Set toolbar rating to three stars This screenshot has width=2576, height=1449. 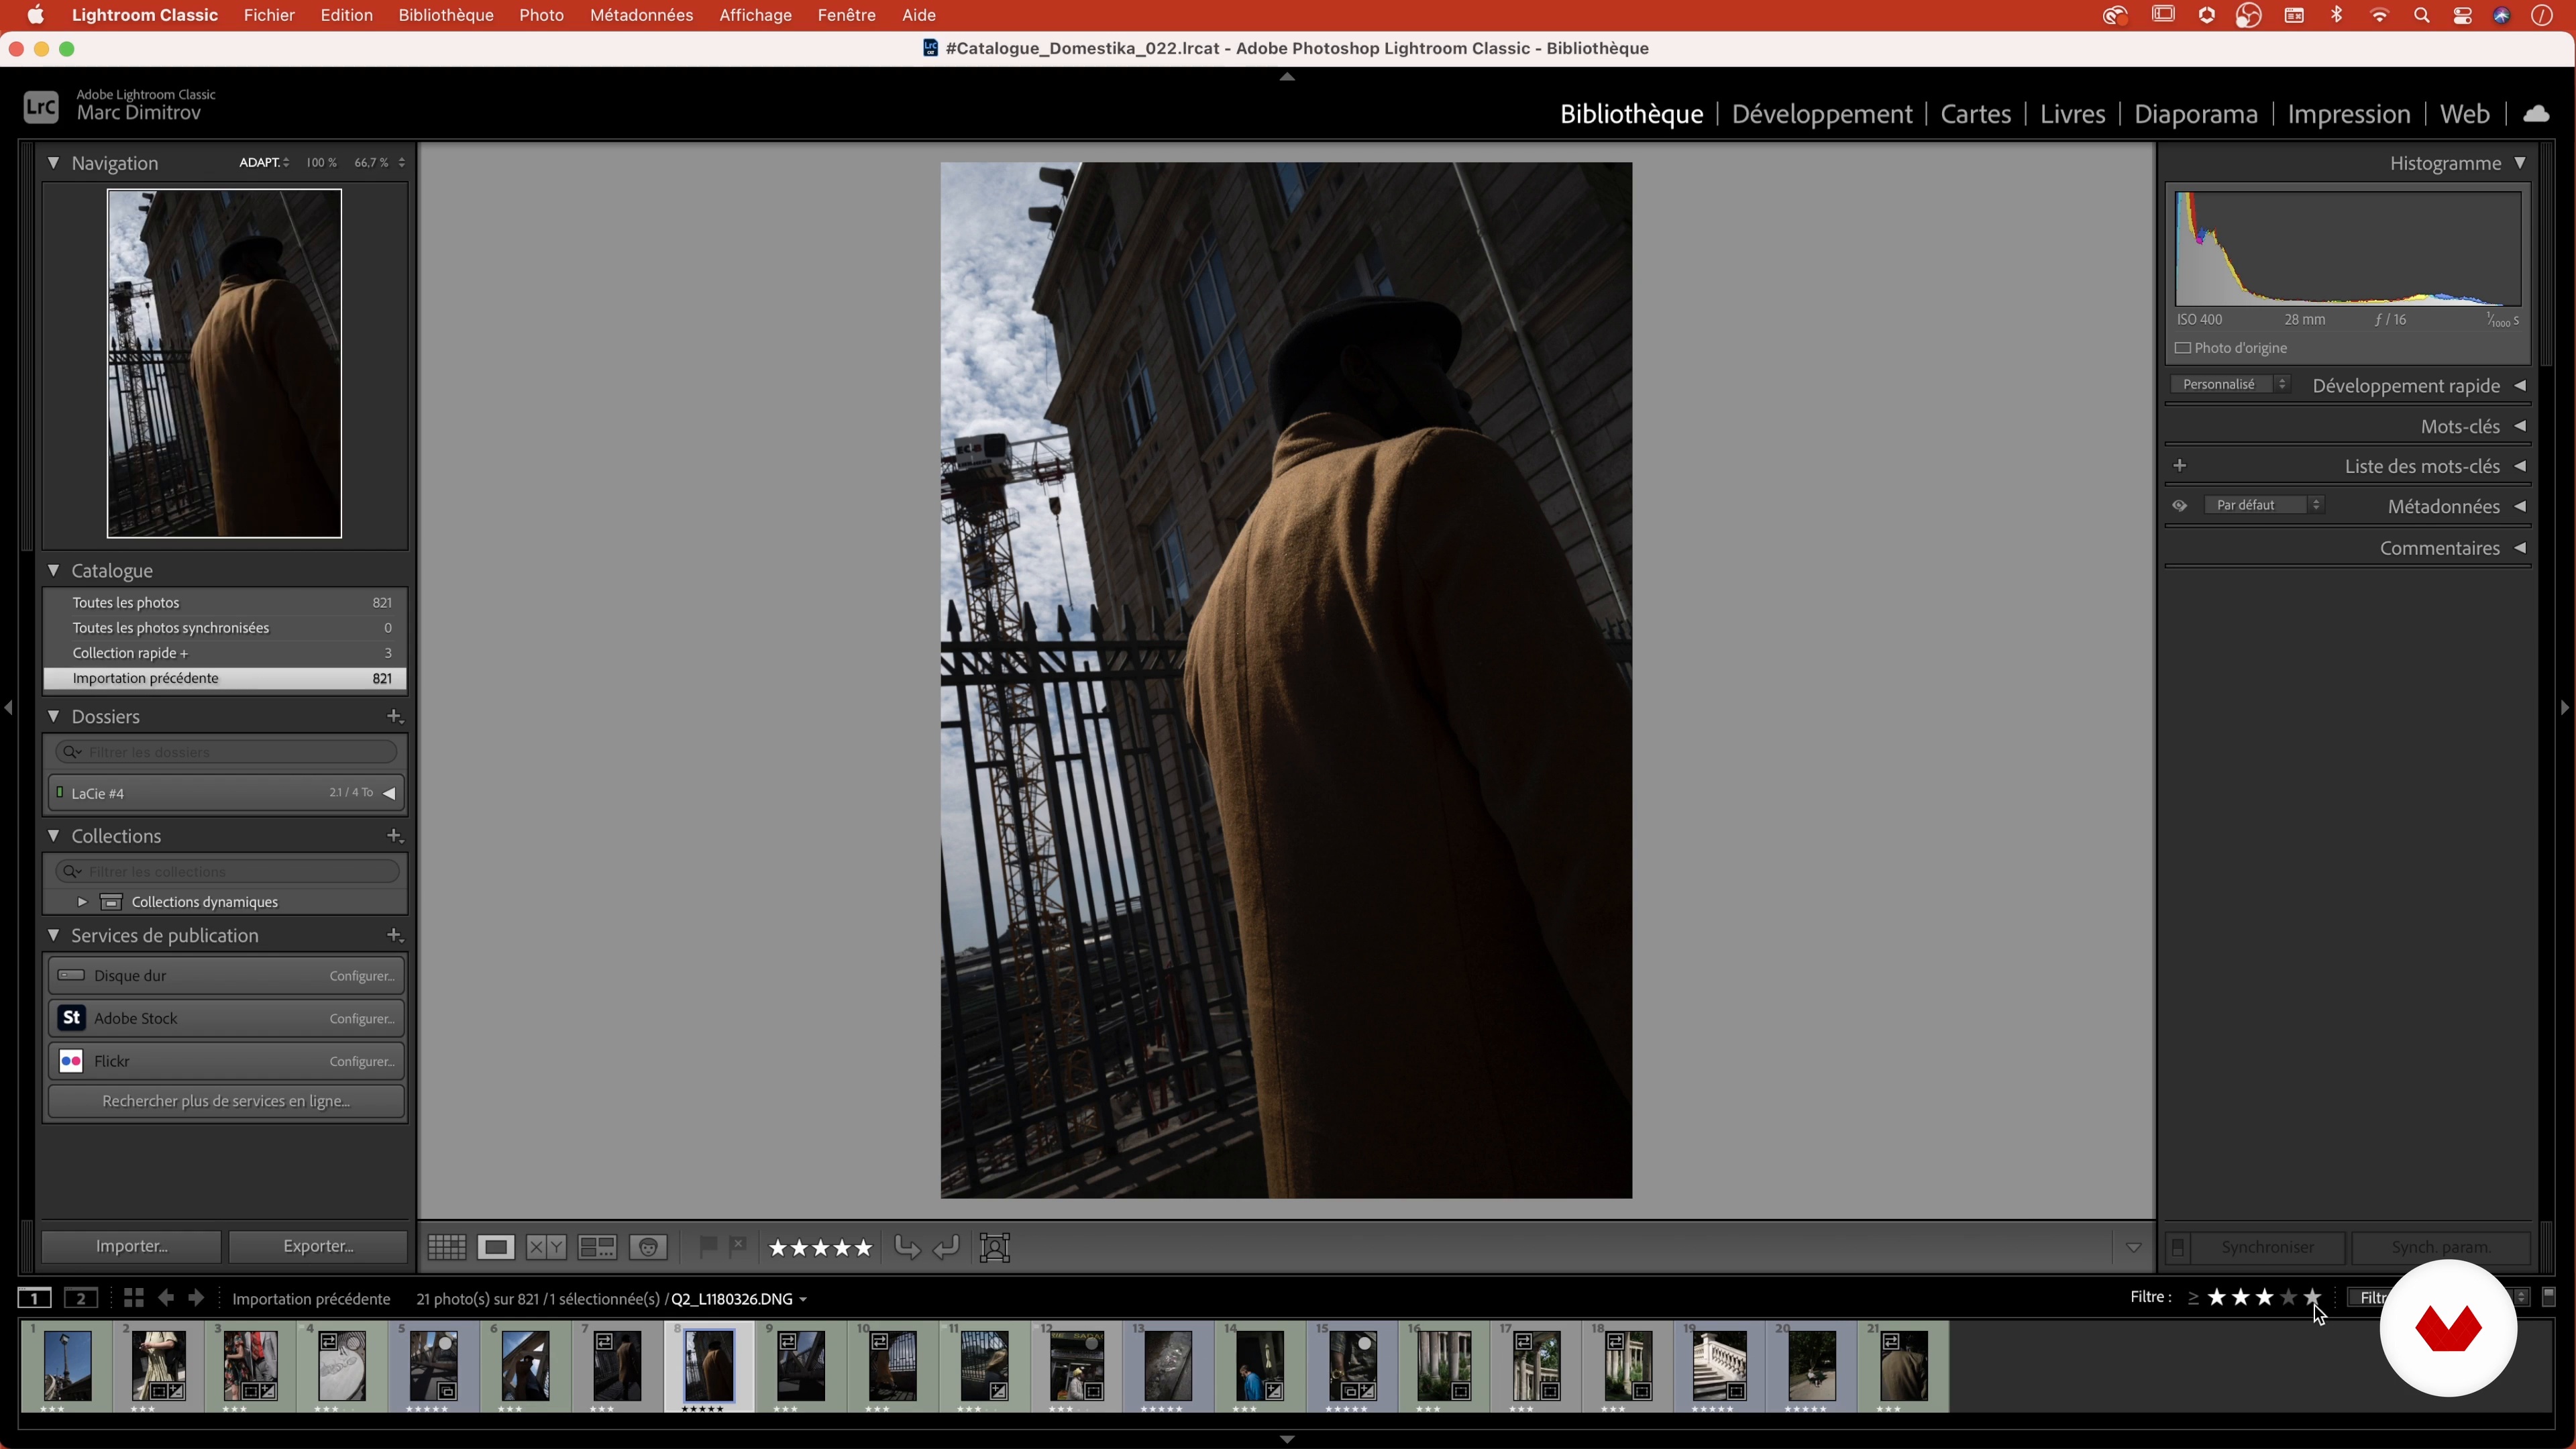click(820, 1247)
